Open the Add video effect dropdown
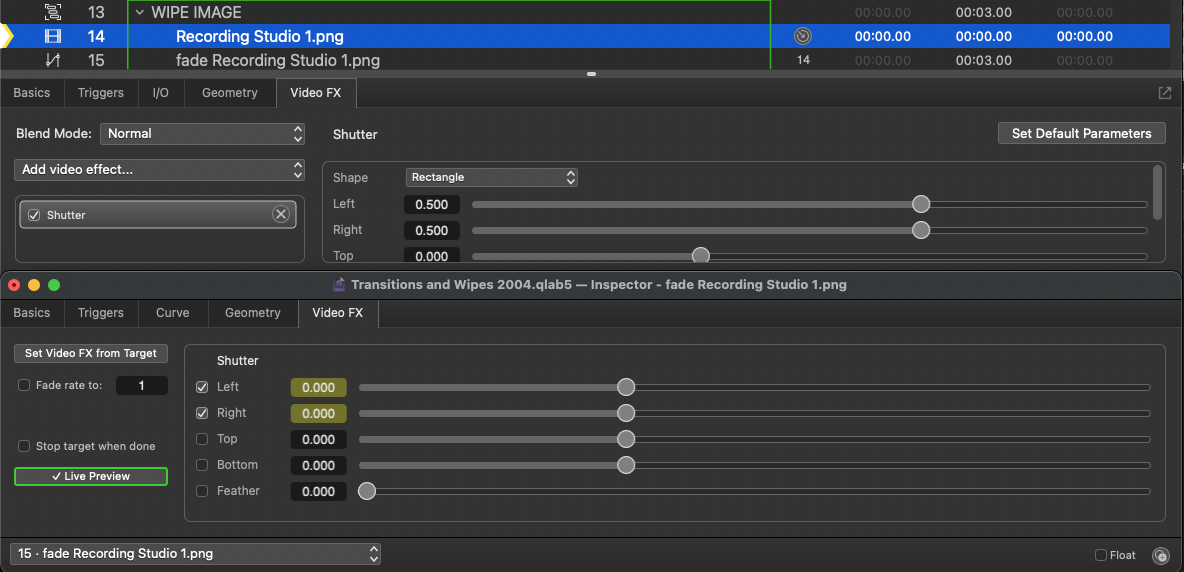The width and height of the screenshot is (1184, 572). [x=159, y=170]
